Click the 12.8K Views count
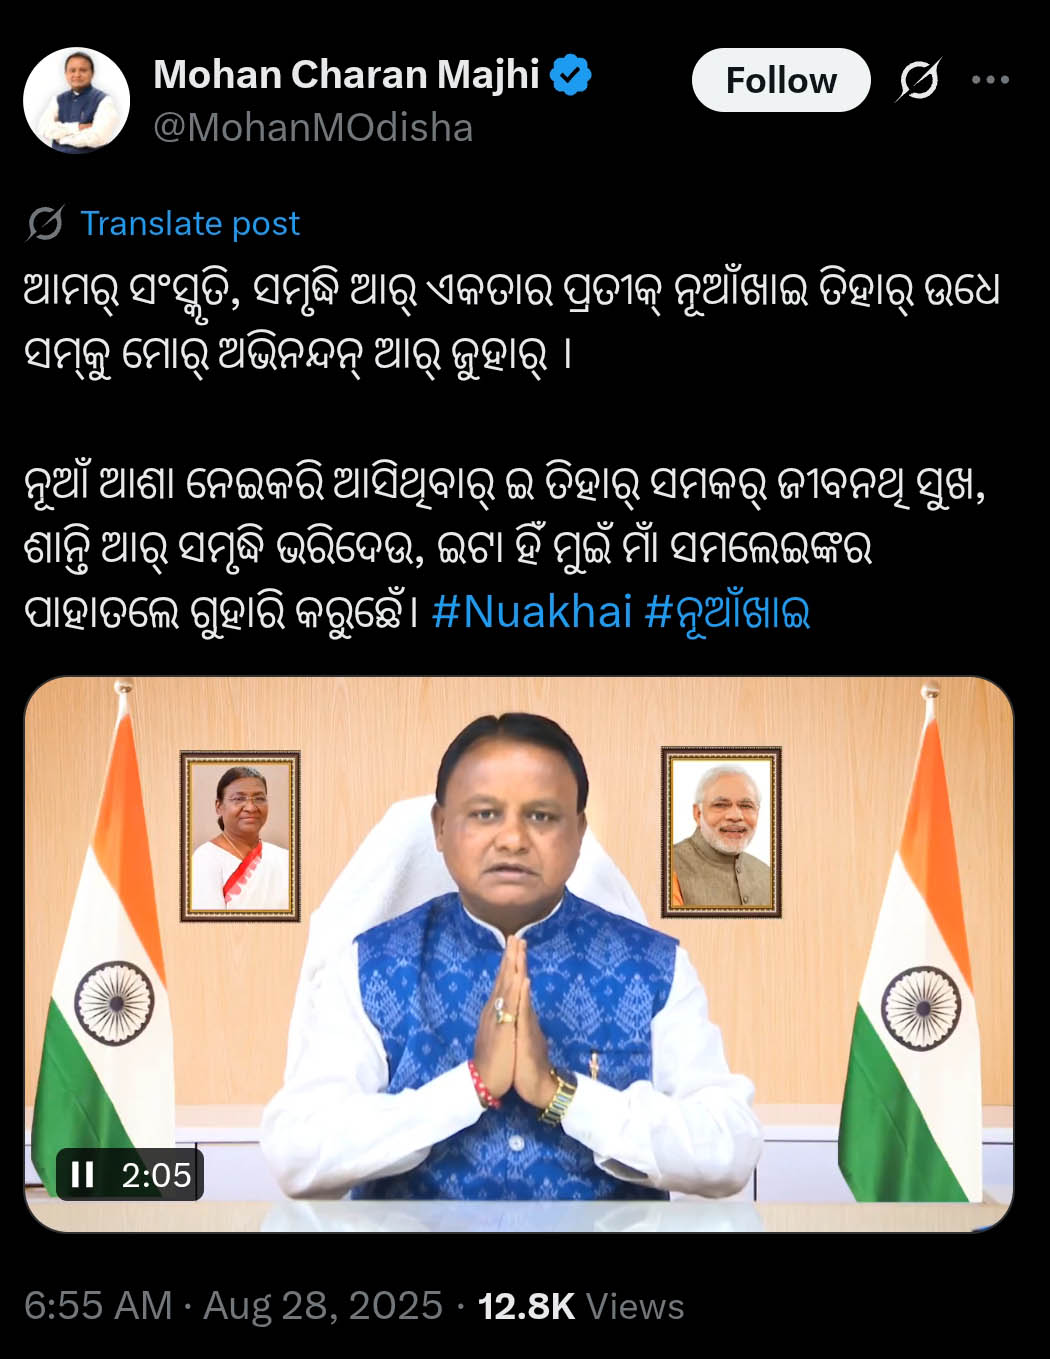The width and height of the screenshot is (1050, 1359). [581, 1306]
